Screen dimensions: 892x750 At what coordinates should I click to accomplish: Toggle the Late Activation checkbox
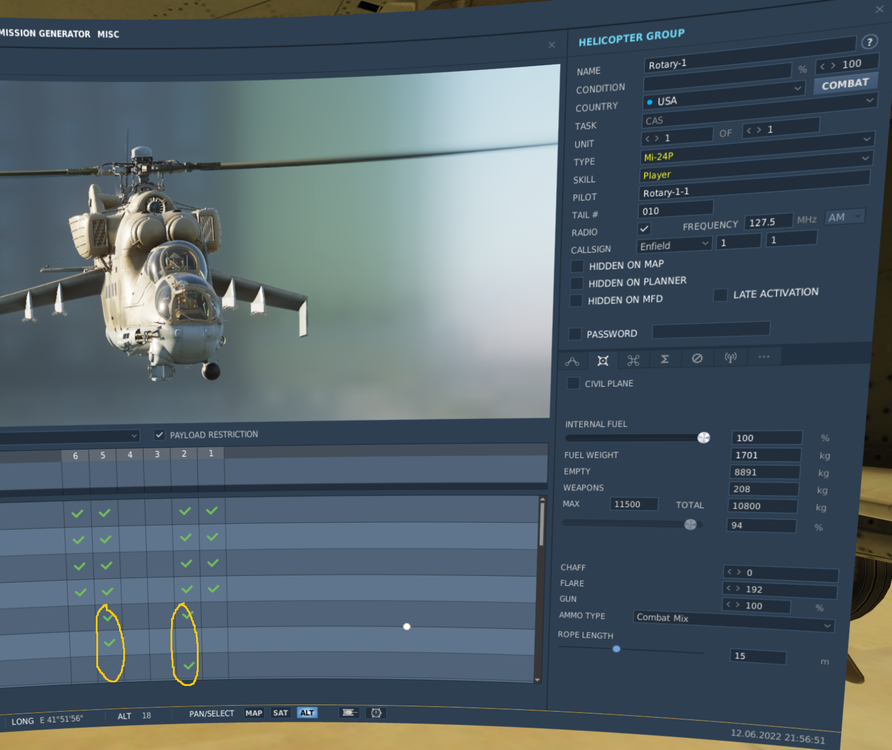tap(720, 295)
